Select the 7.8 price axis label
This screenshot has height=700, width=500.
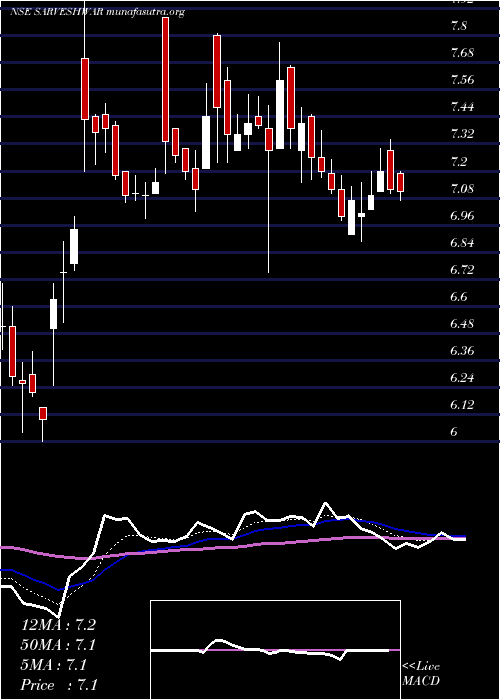pos(458,26)
